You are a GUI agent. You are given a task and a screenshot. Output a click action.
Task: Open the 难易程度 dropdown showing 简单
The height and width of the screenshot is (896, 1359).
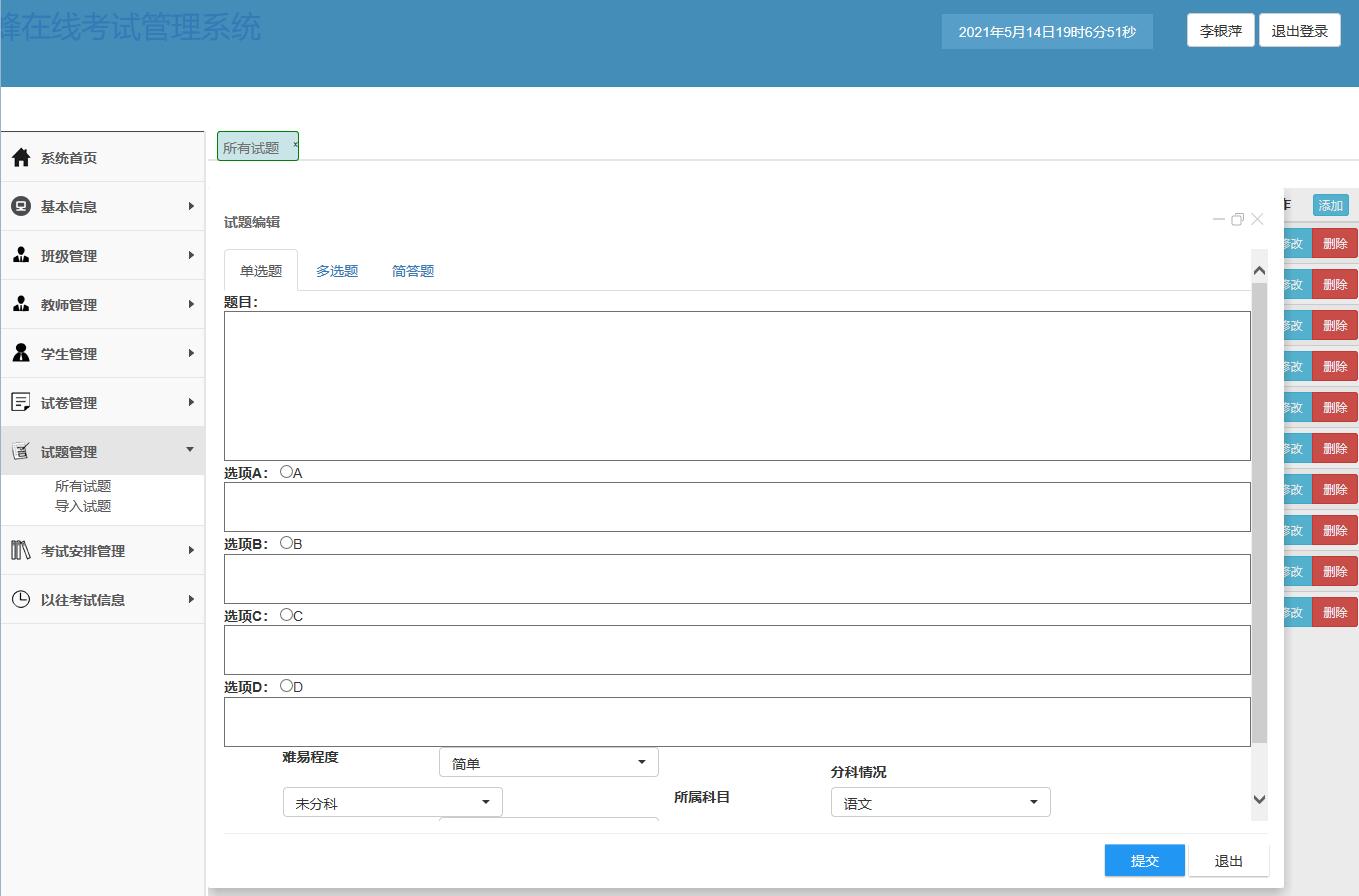coord(548,763)
